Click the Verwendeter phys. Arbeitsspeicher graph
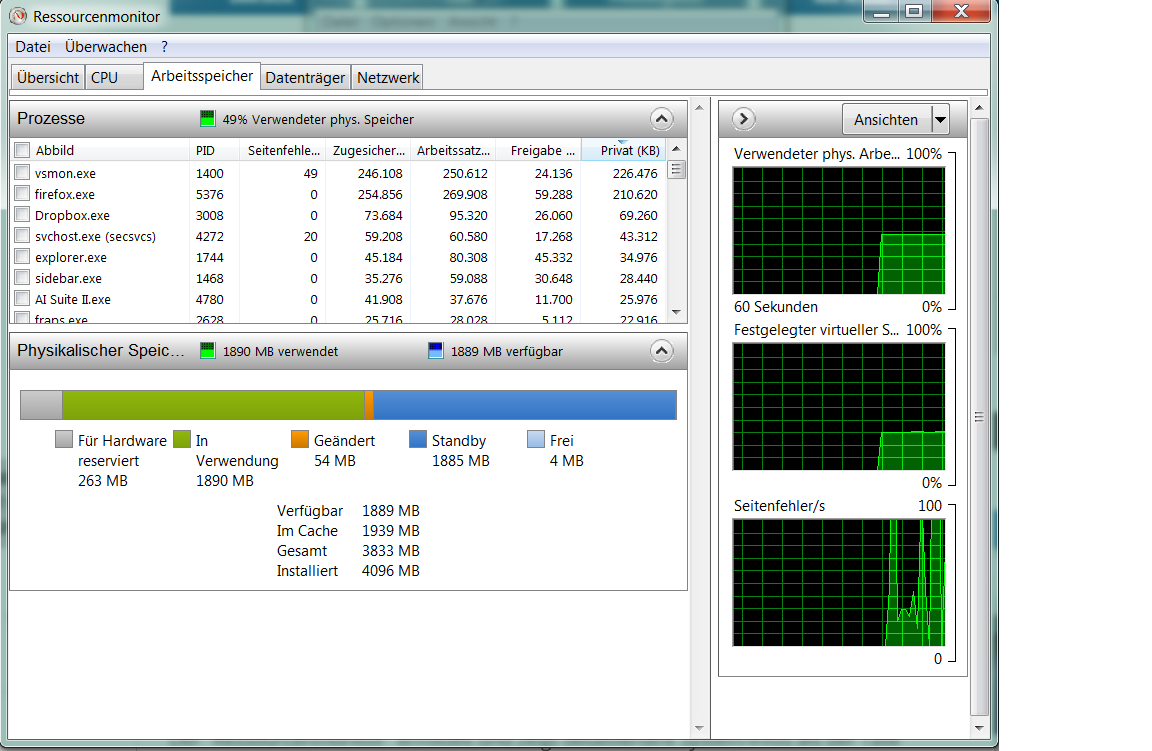This screenshot has width=1152, height=751. tap(838, 231)
